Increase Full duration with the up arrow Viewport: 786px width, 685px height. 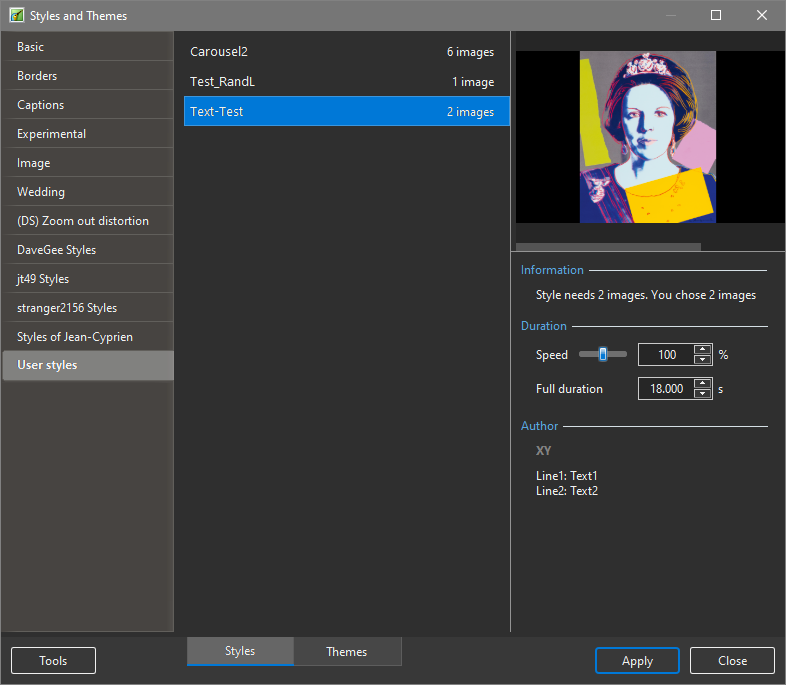click(x=702, y=383)
